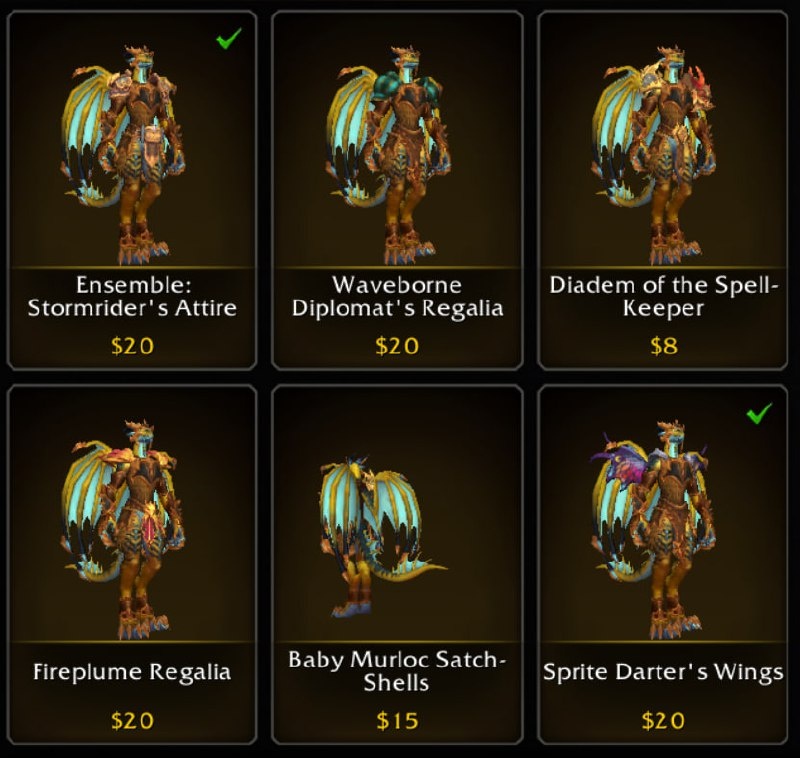Click the Baby Murloc Satch-Shells title
The width and height of the screenshot is (800, 758).
point(397,671)
